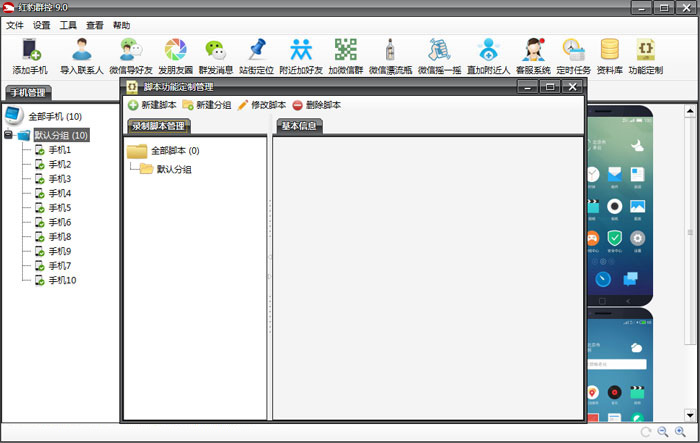Minimize the 脚本功能定制管理 dialog
The height and width of the screenshot is (443, 700).
pos(528,87)
